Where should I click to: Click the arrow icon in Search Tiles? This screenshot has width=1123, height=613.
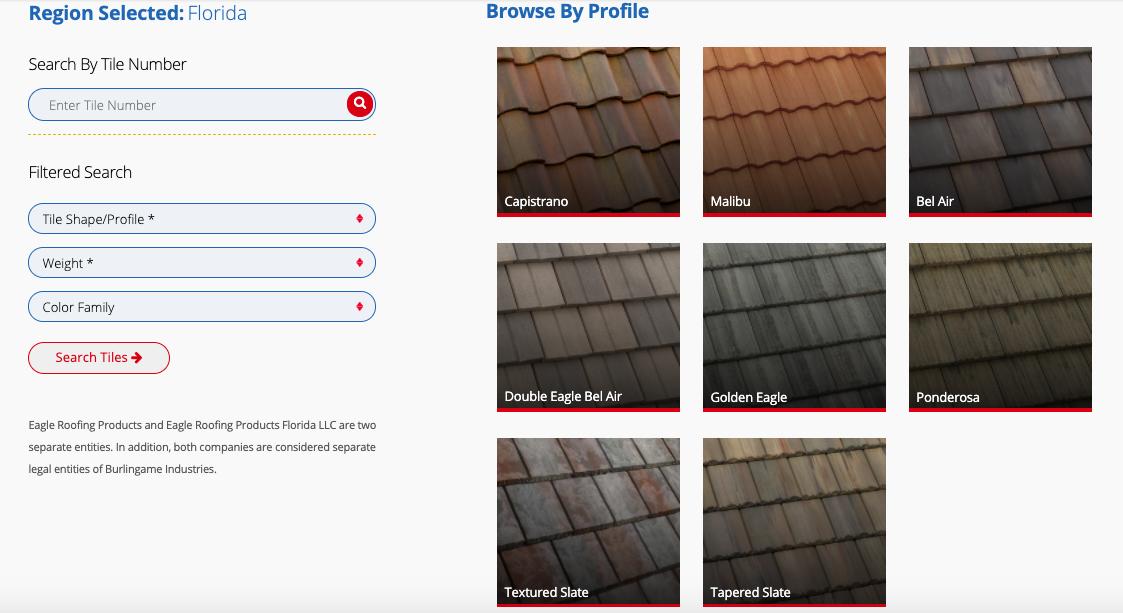coord(137,358)
